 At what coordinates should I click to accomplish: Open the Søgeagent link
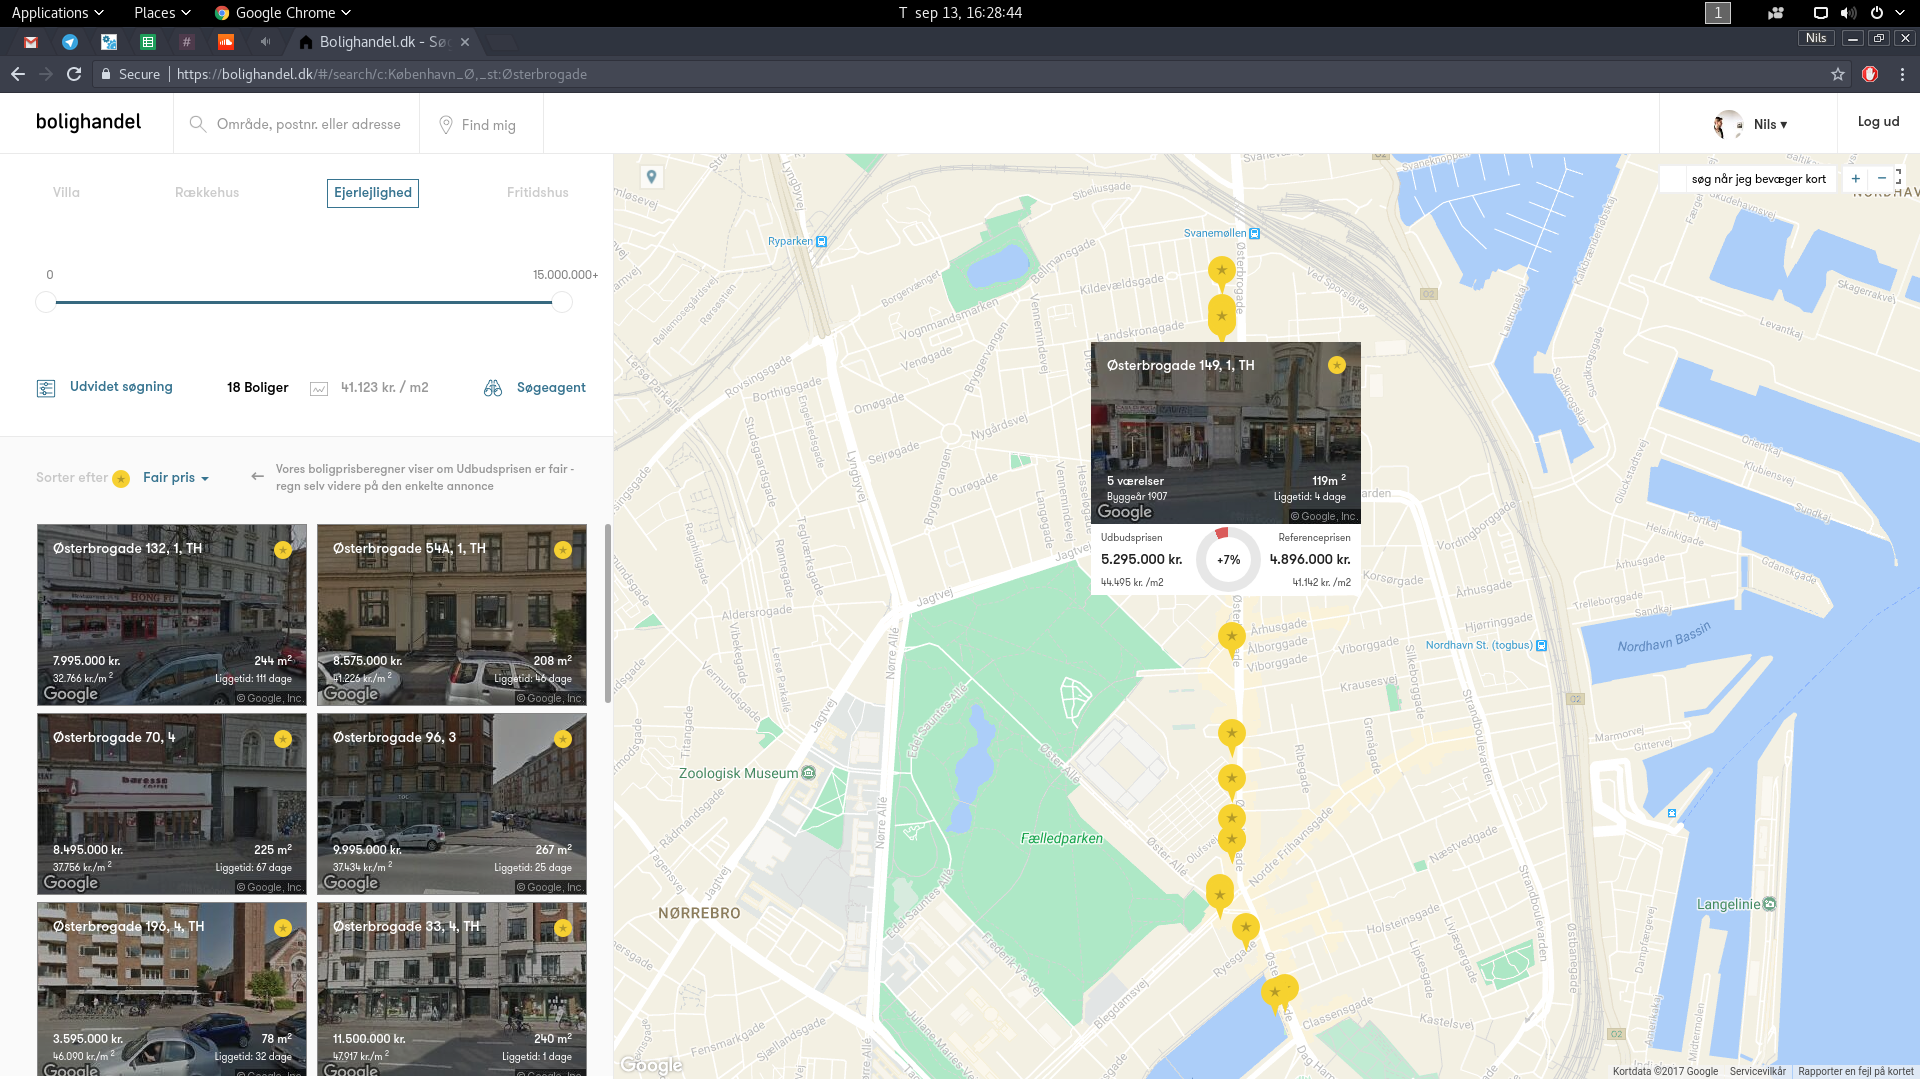point(551,388)
